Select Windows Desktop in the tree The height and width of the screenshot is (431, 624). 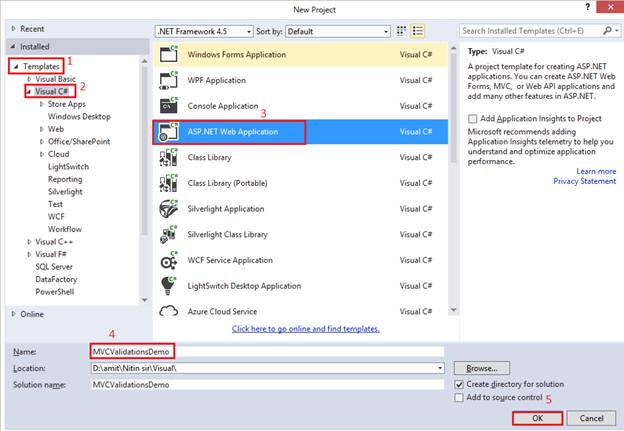[x=79, y=117]
